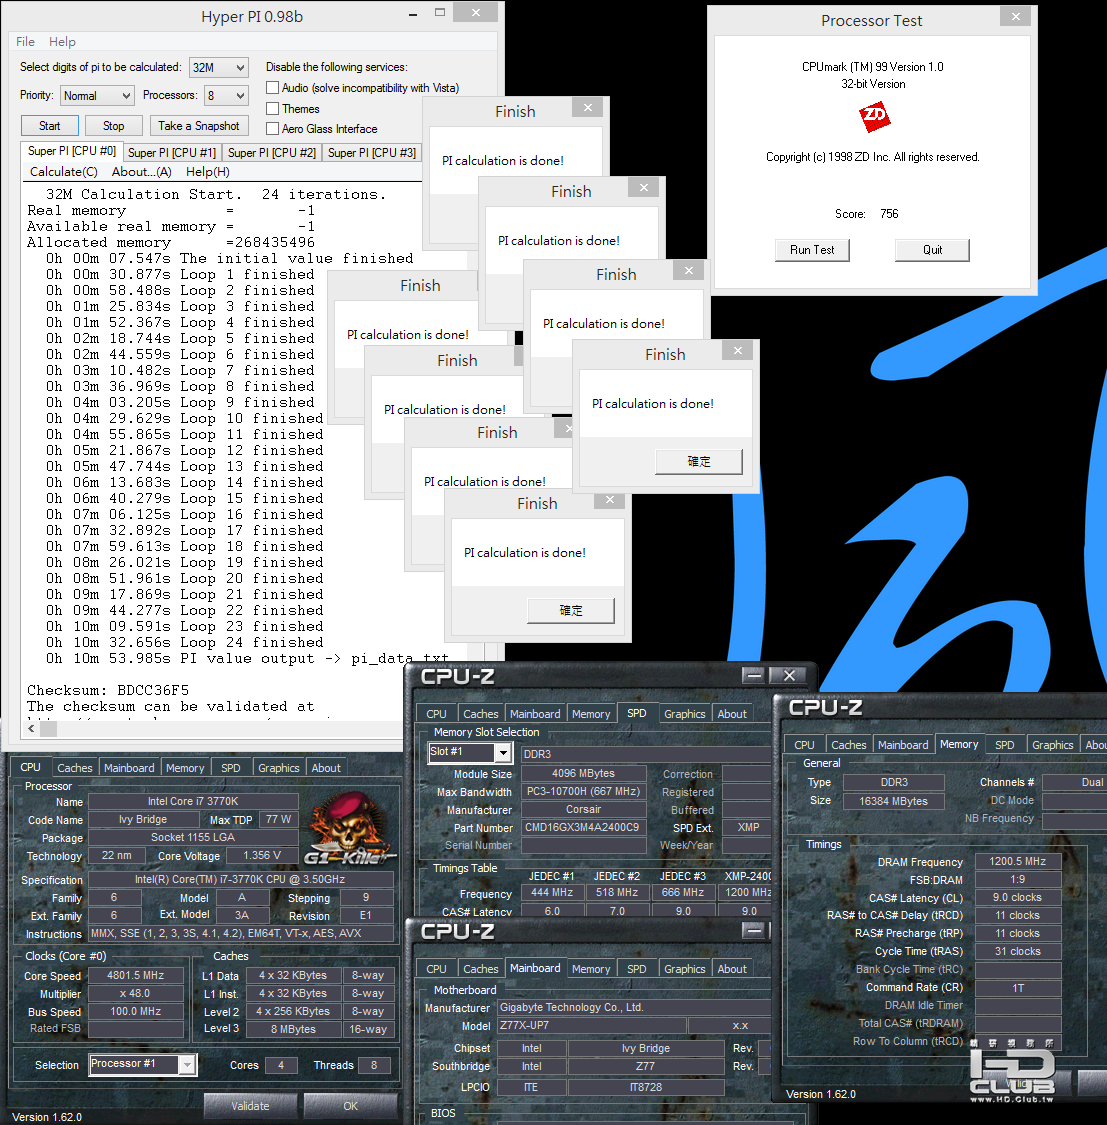This screenshot has height=1125, width=1107.
Task: Minimize the CPU-Z SPD window
Action: click(753, 675)
